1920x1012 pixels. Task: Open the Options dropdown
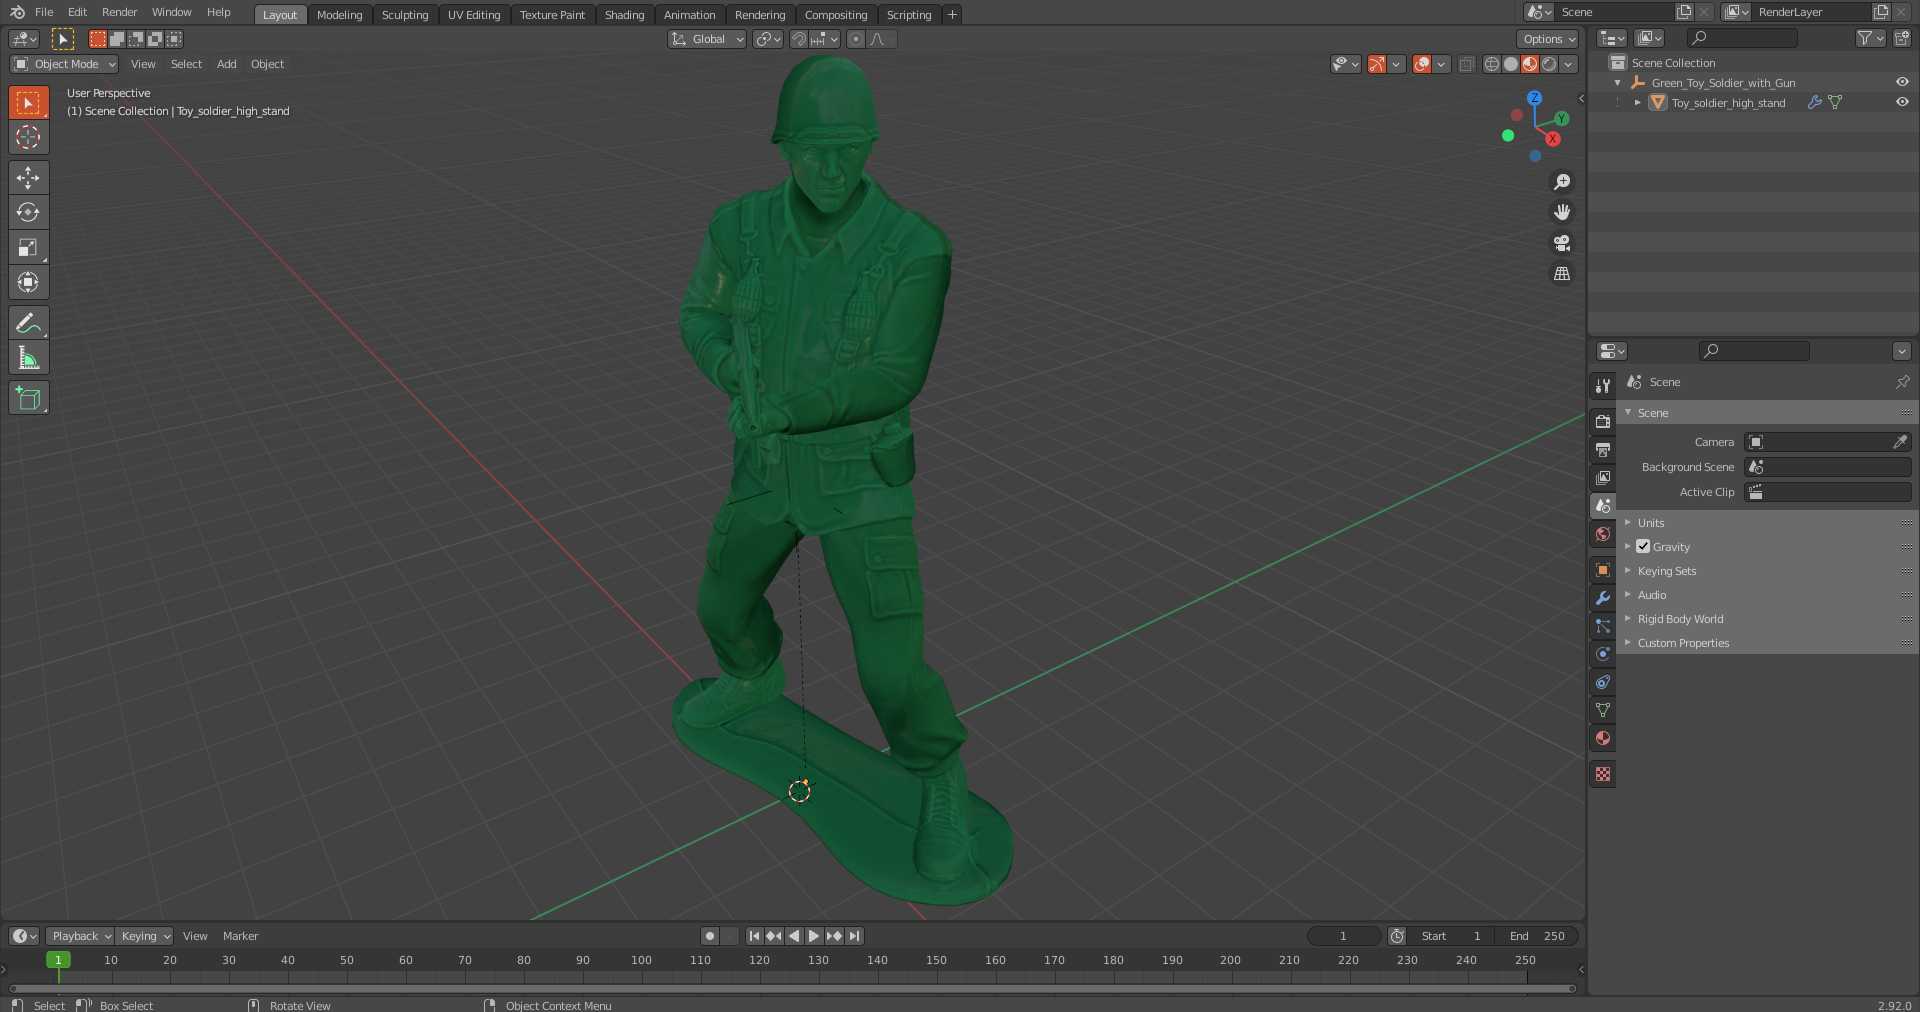pos(1548,39)
